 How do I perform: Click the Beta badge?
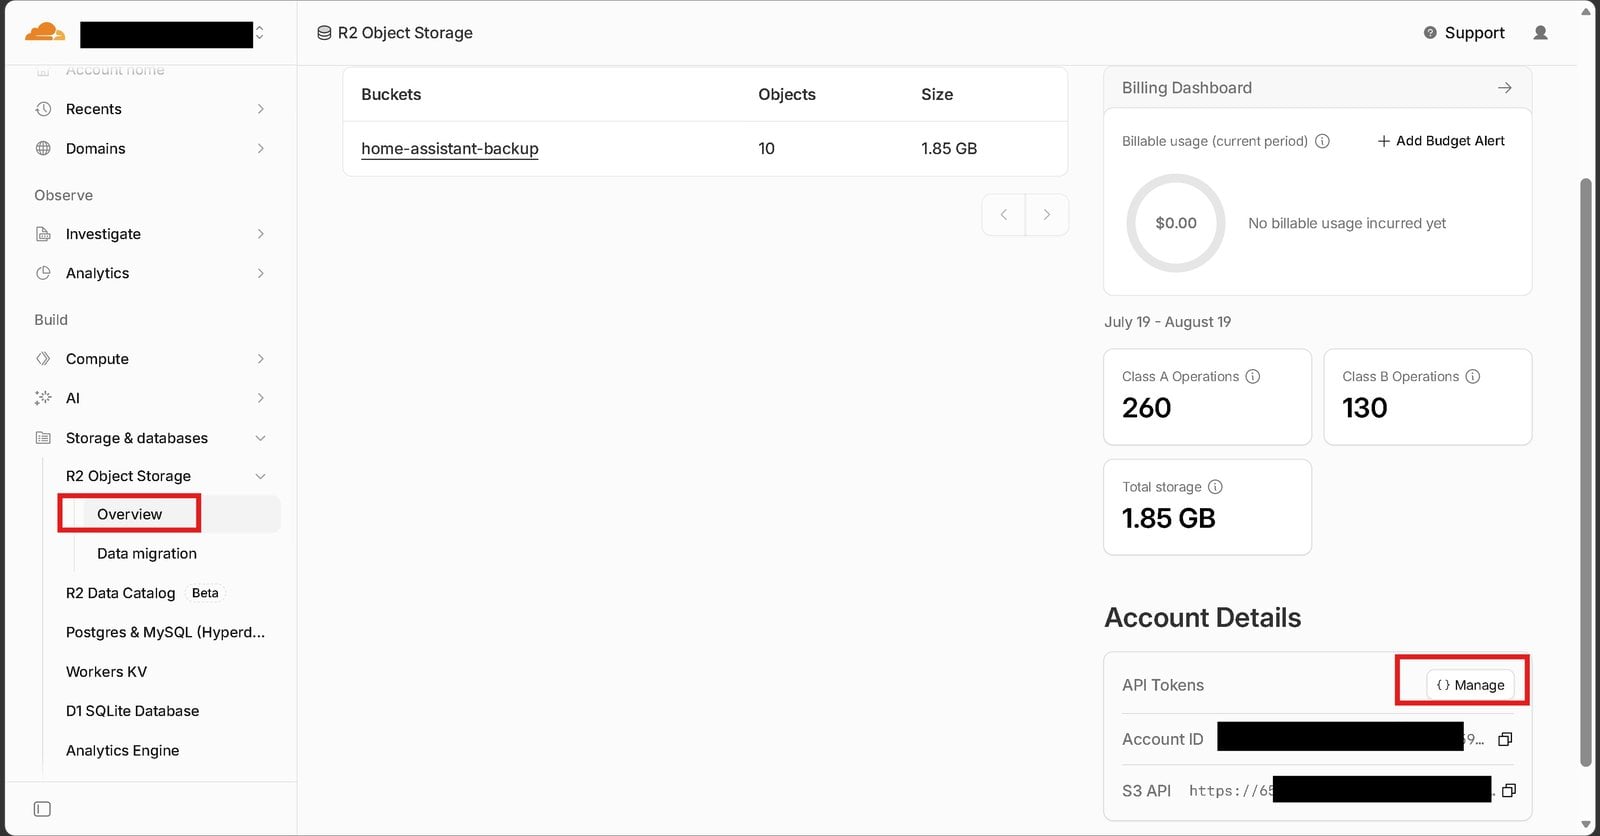205,593
